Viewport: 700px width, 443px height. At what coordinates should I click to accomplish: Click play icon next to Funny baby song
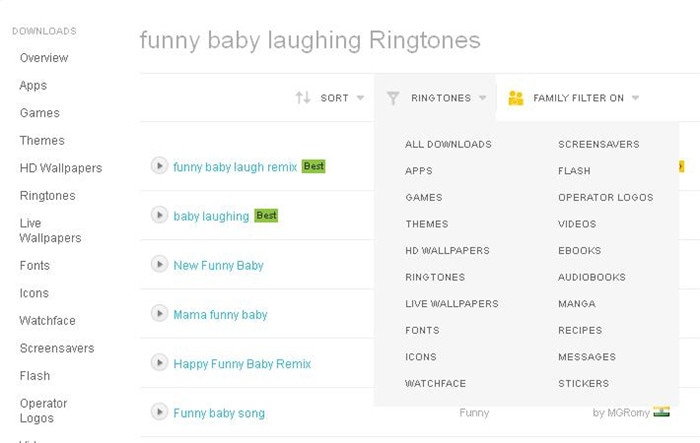[158, 411]
